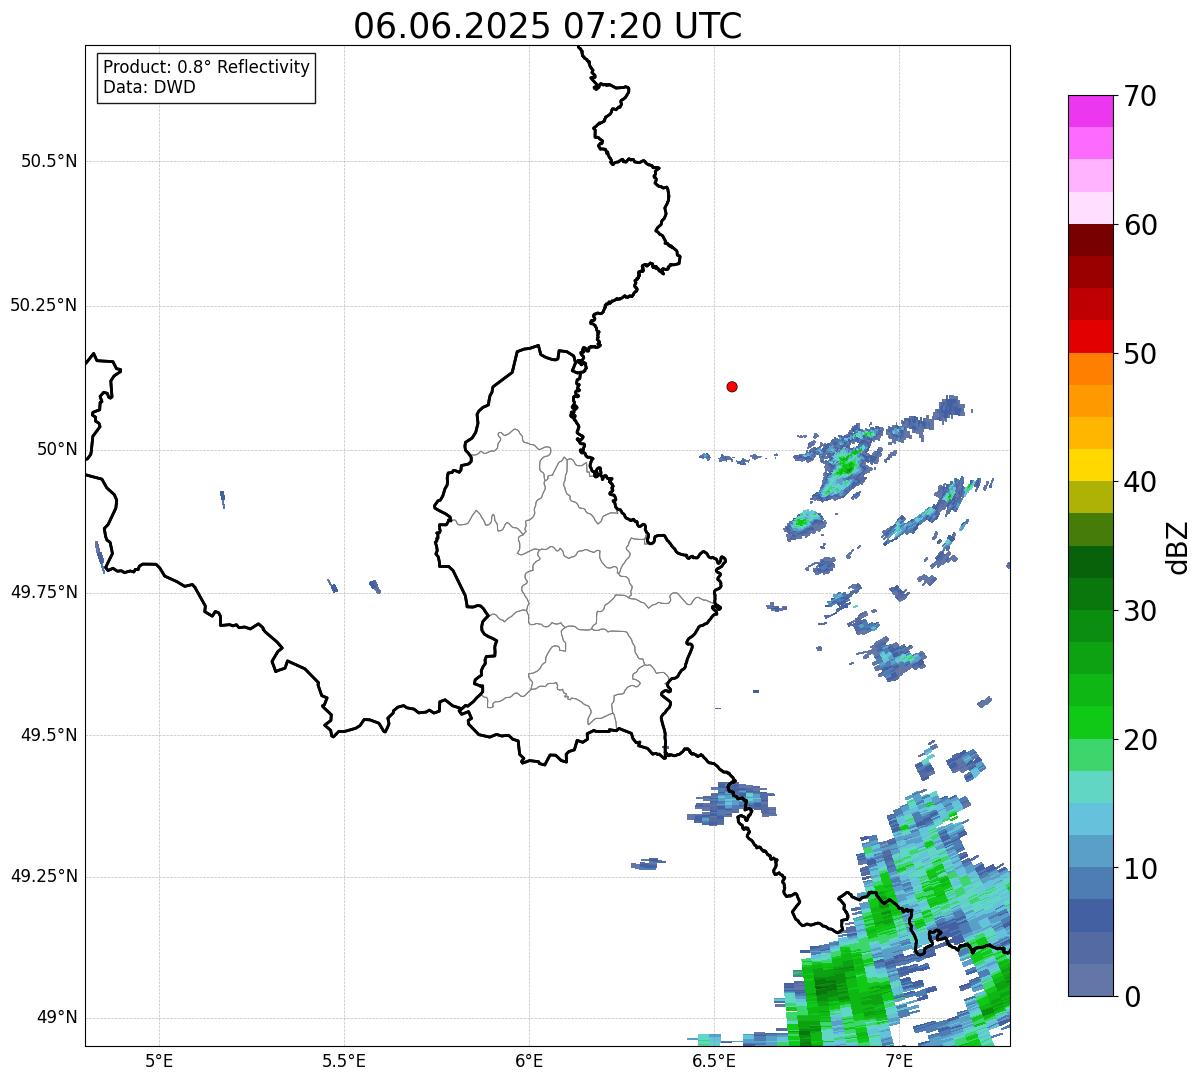Pick the orange swatch just above 50

pyautogui.click(x=1091, y=369)
